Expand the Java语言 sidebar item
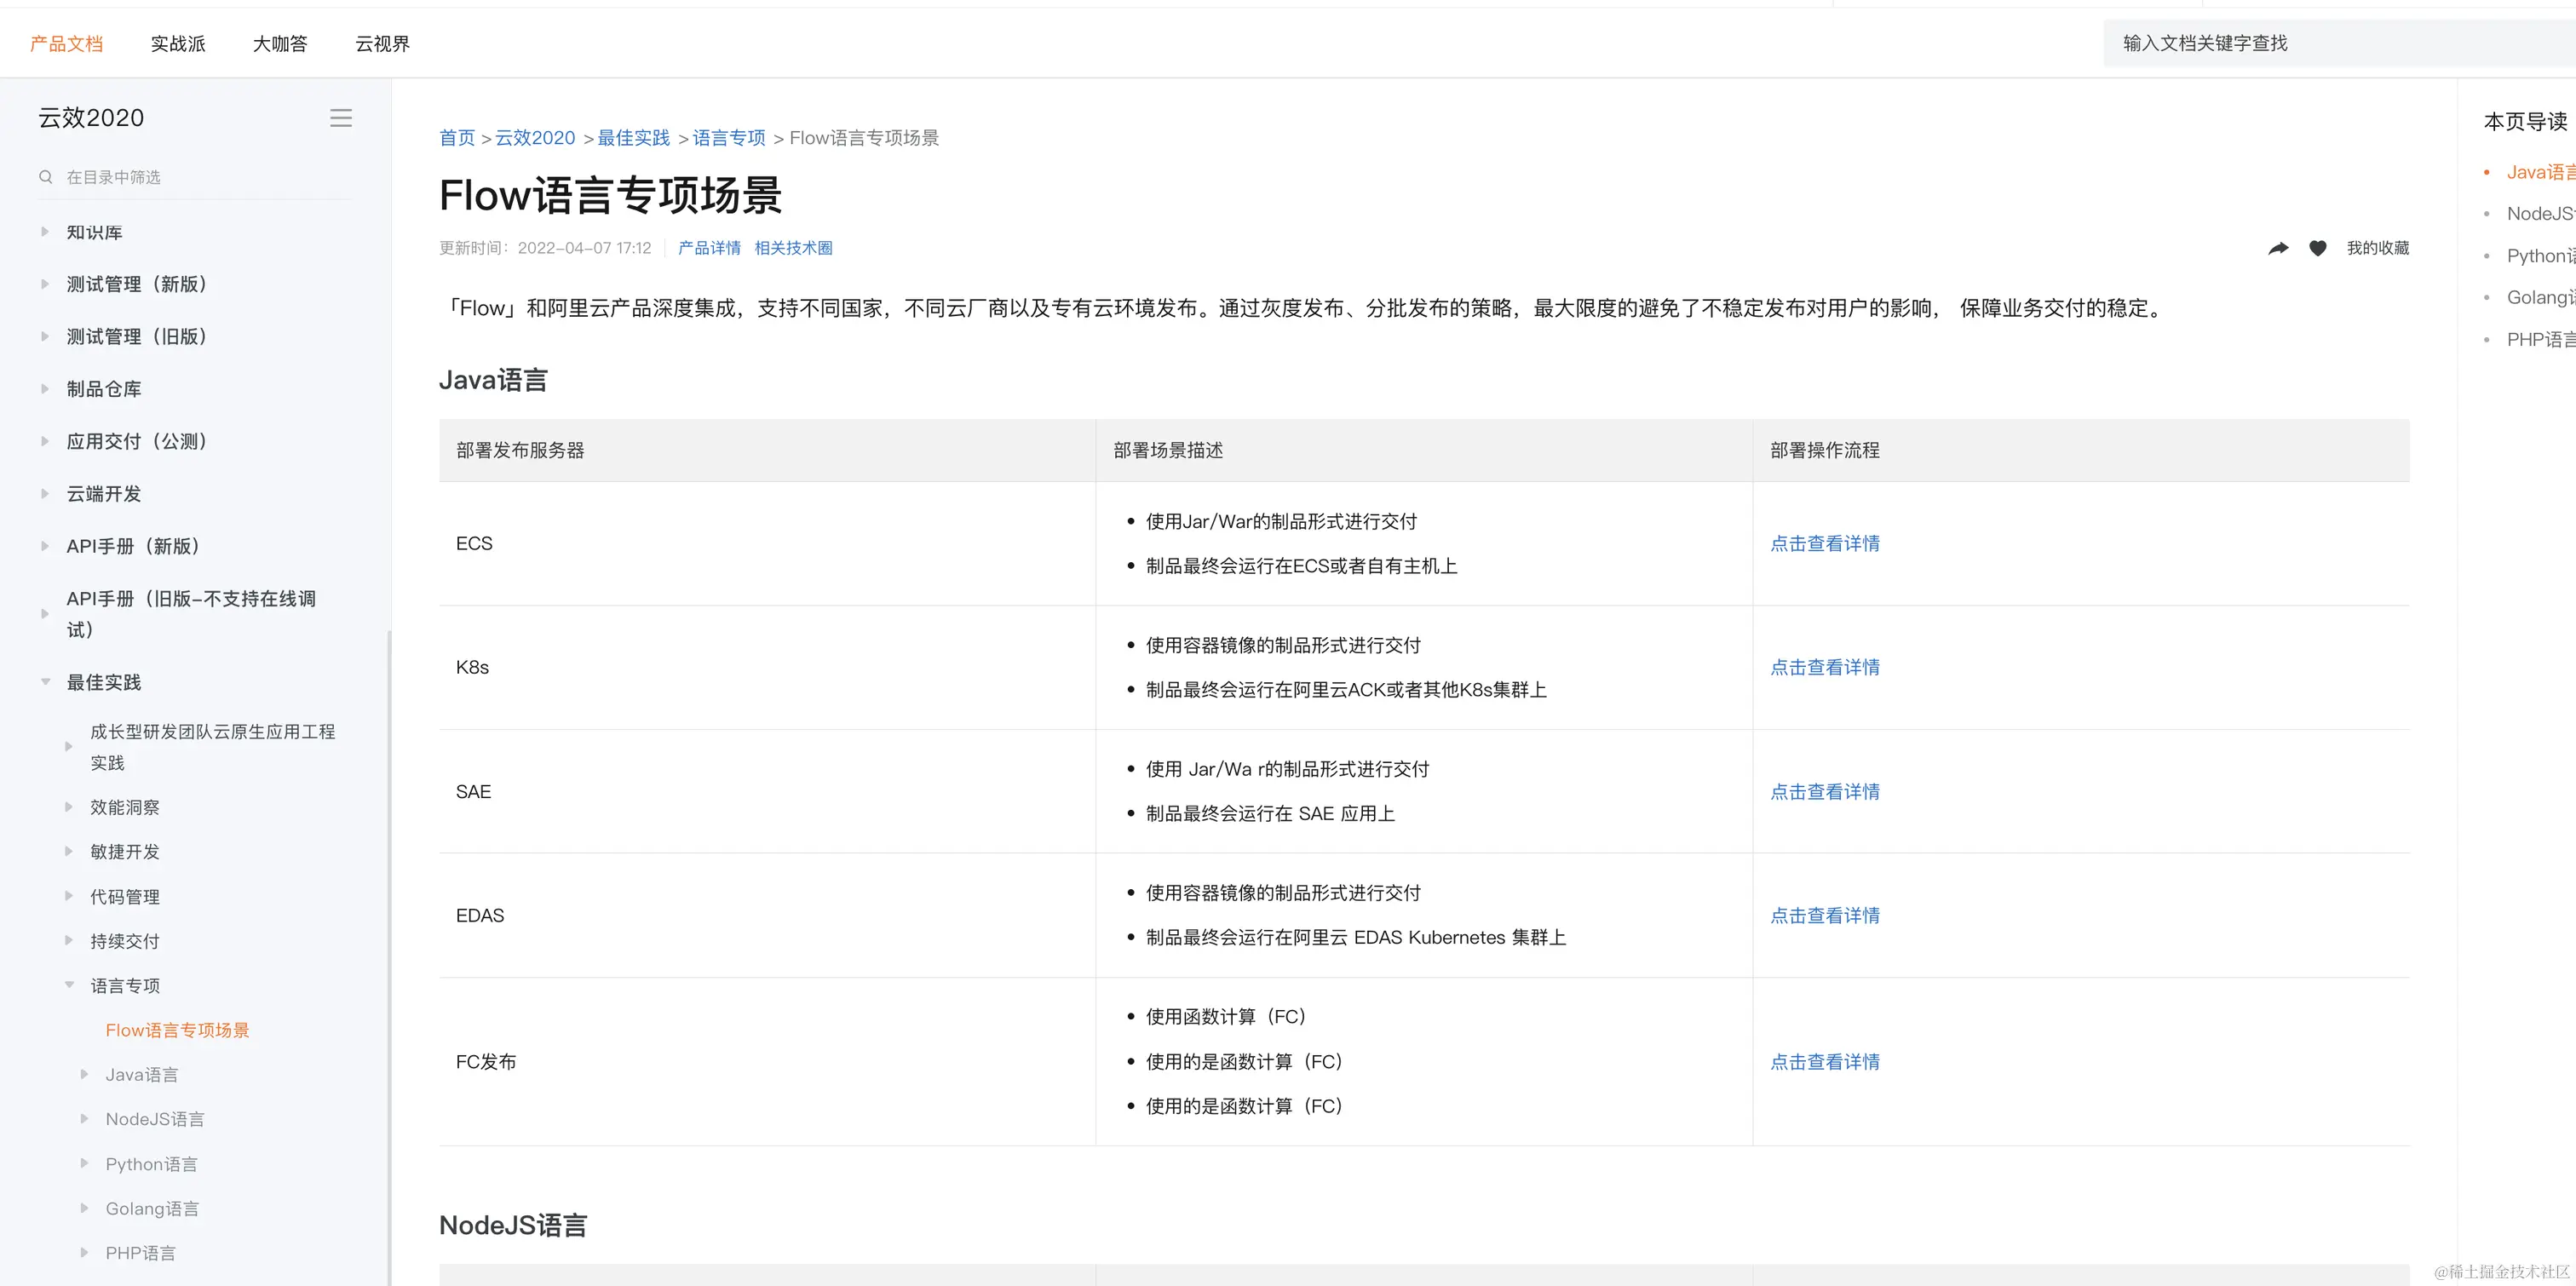This screenshot has height=1286, width=2576. (84, 1074)
